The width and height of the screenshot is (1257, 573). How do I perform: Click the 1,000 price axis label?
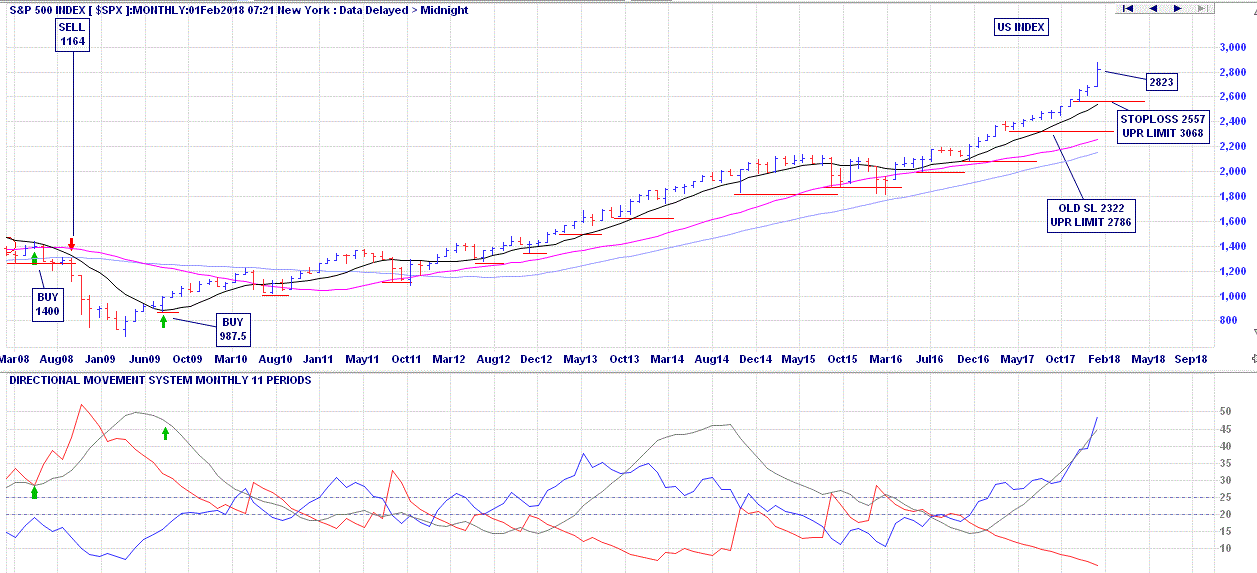(1232, 296)
